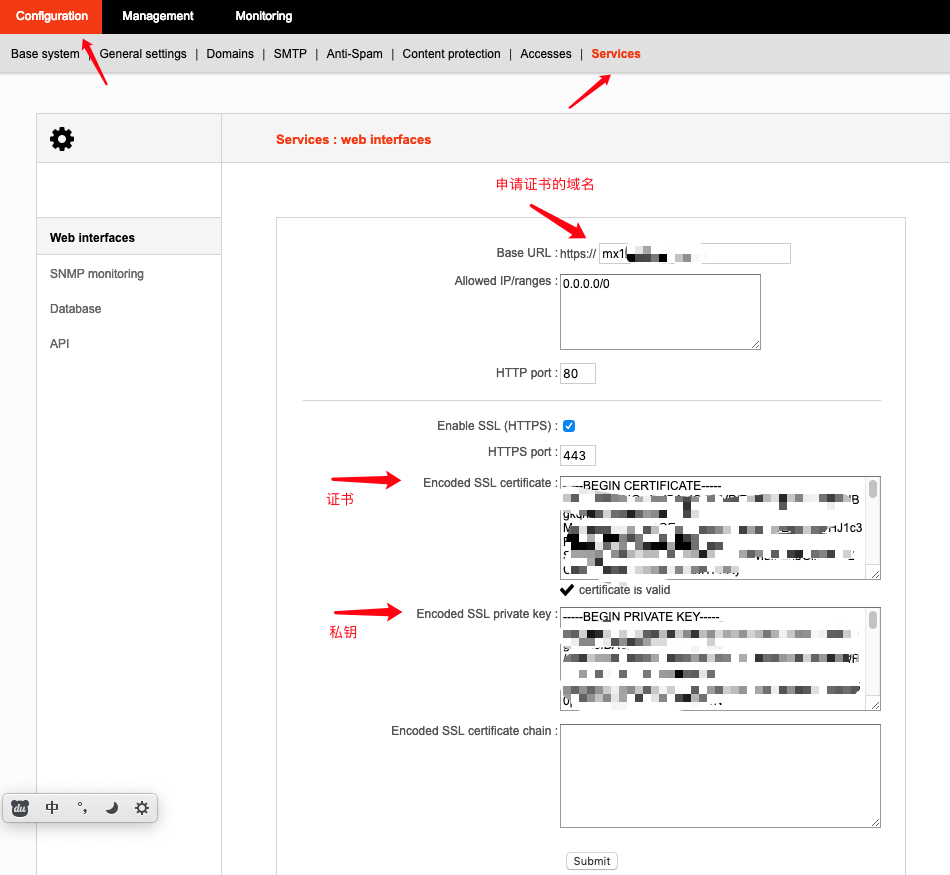The image size is (950, 875).
Task: Click the gear icon in the sidebar header
Action: pyautogui.click(x=62, y=139)
